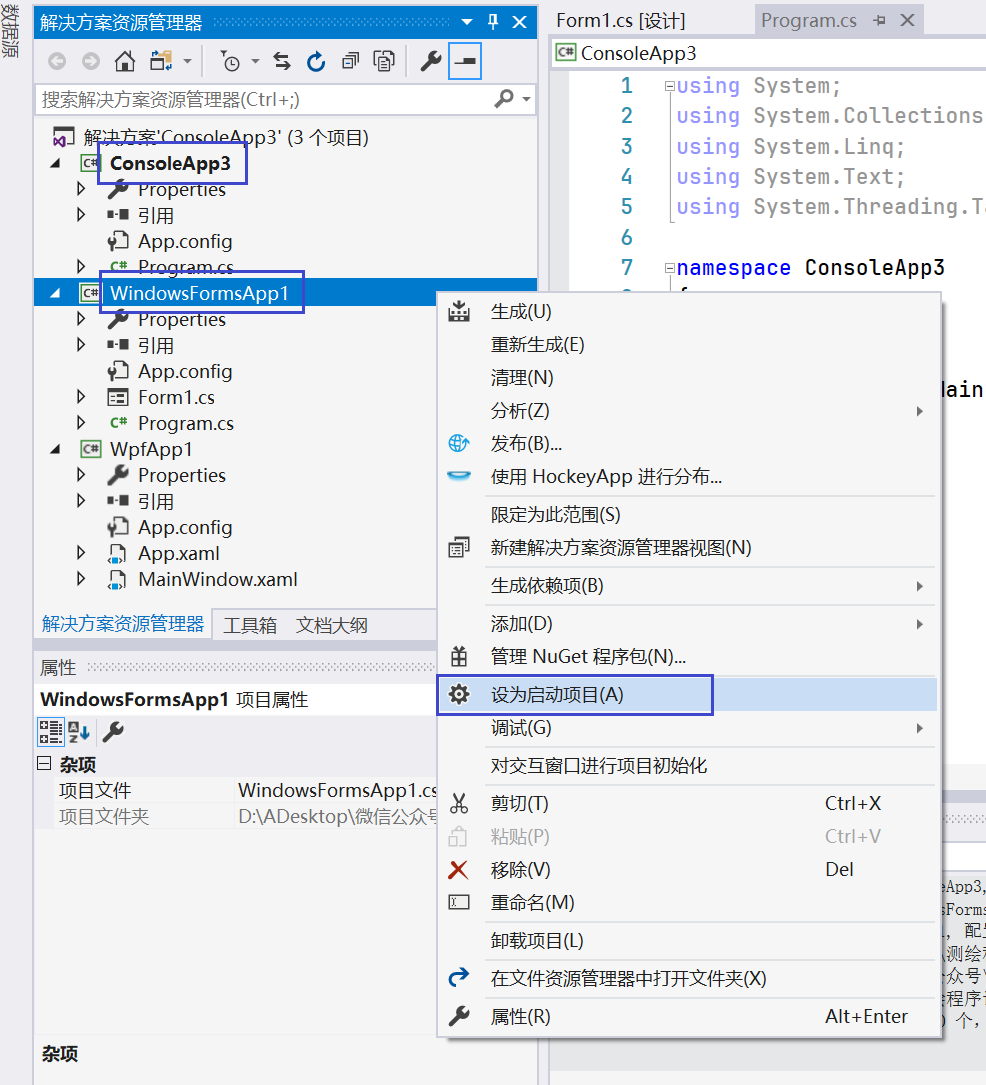The height and width of the screenshot is (1085, 986).
Task: Collapse the WpfApp1 project node
Action: (x=55, y=449)
